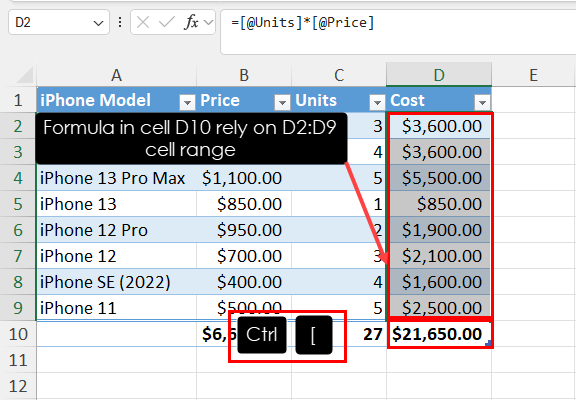
Task: Click the Name Box showing D2
Action: (x=59, y=22)
